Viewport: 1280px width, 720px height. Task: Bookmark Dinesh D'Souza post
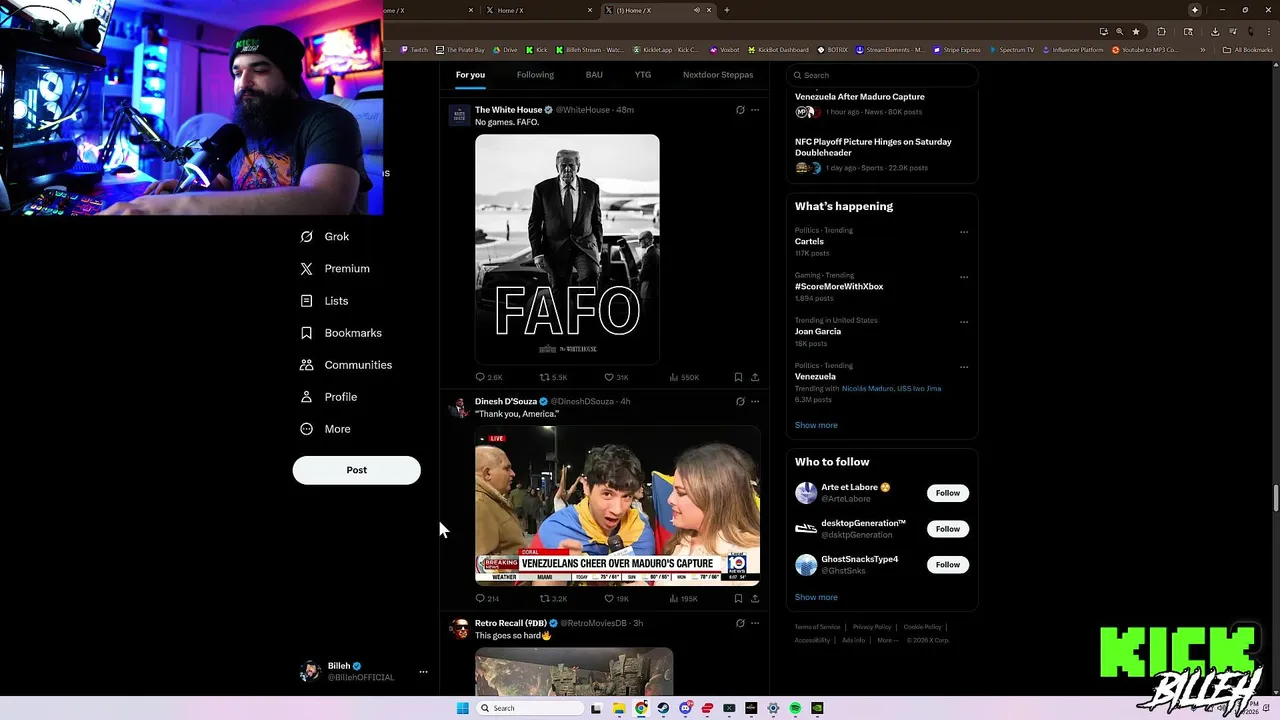click(x=738, y=599)
